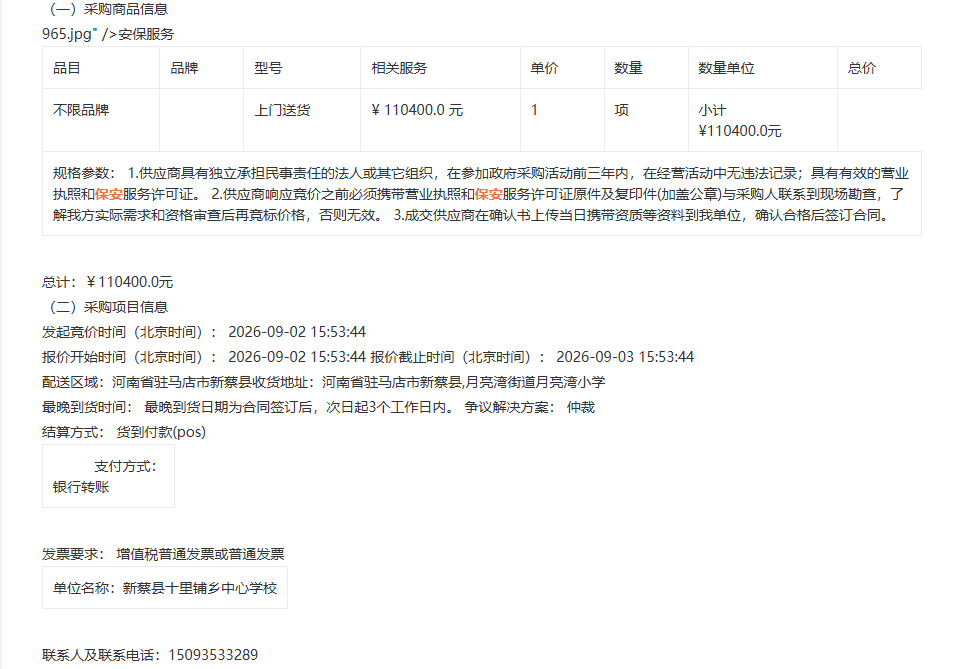960x669 pixels.
Task: Click the 品目 column header
Action: [x=101, y=68]
